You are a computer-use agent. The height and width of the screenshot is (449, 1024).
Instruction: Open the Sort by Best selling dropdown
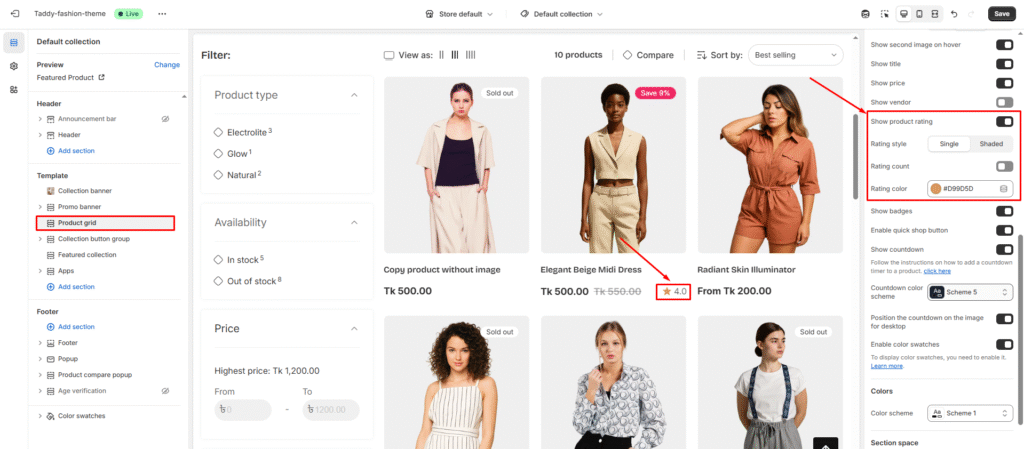tap(795, 55)
